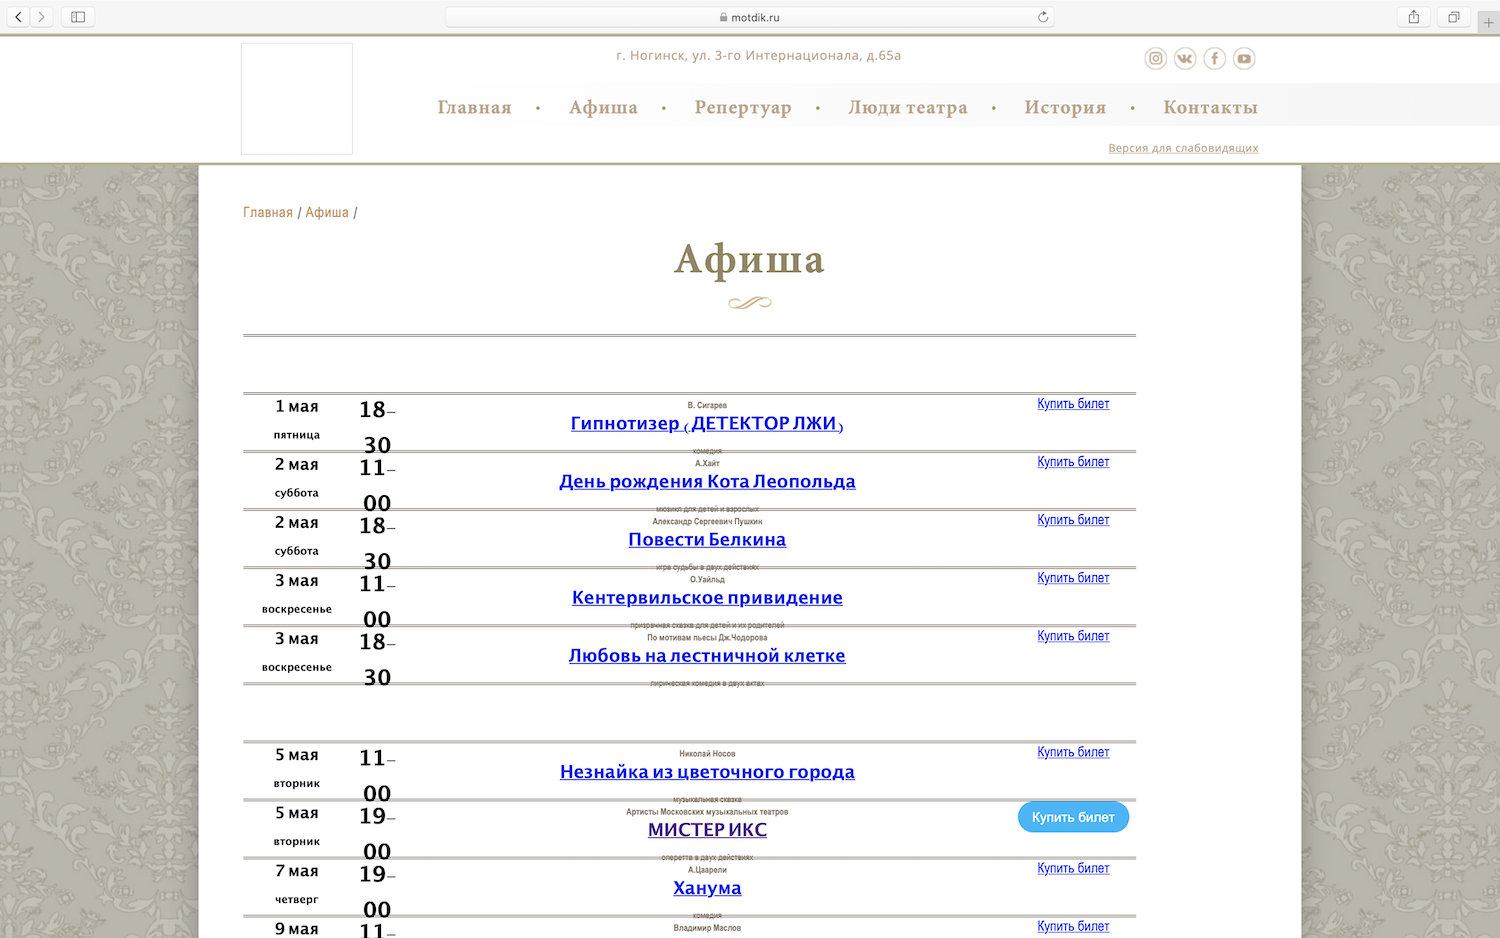Open the Гипнотизер (ДЕТЕКТОР ЛЖИ) show page
Screen dimensions: 1500x938
[x=707, y=424]
